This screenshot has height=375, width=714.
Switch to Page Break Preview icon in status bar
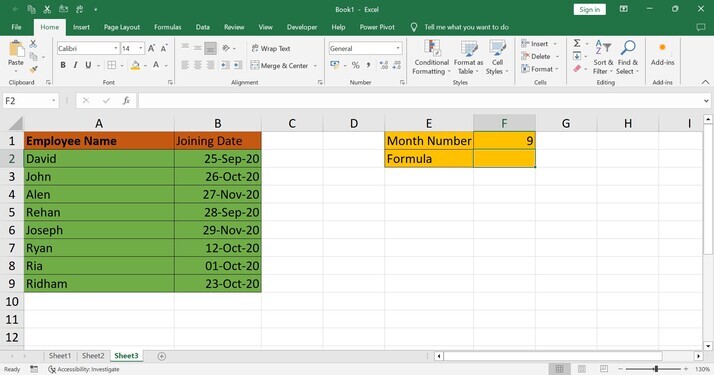point(604,369)
